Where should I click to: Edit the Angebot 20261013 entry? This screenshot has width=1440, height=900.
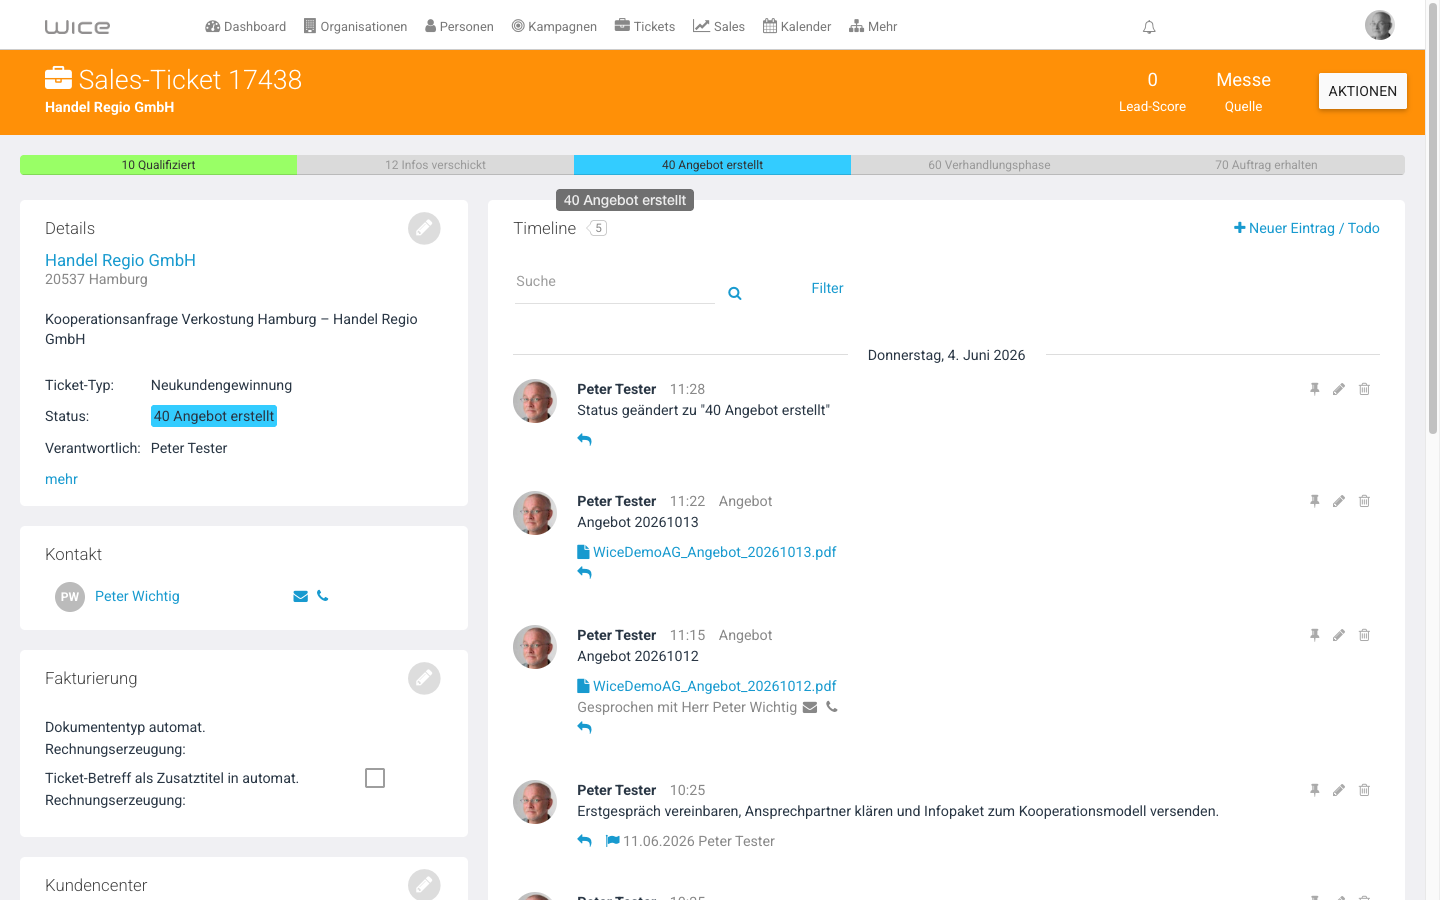click(1339, 501)
